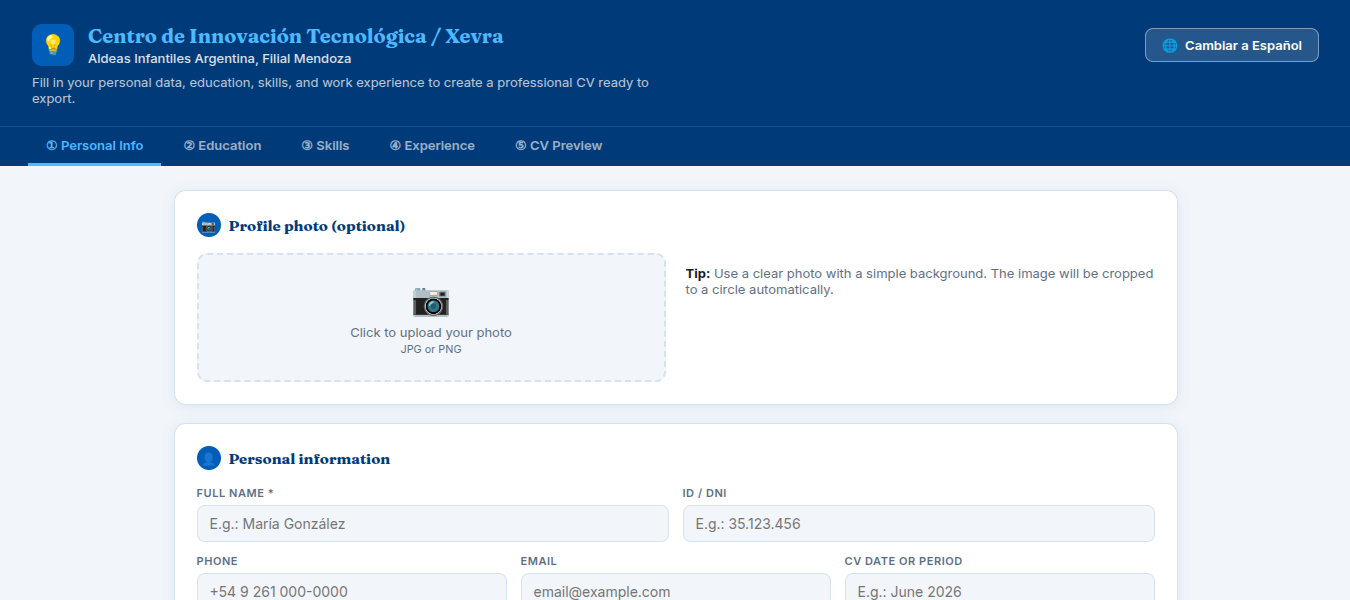Screen dimensions: 1350x600
Task: Click the 'Click to upload your photo' text
Action: (431, 333)
